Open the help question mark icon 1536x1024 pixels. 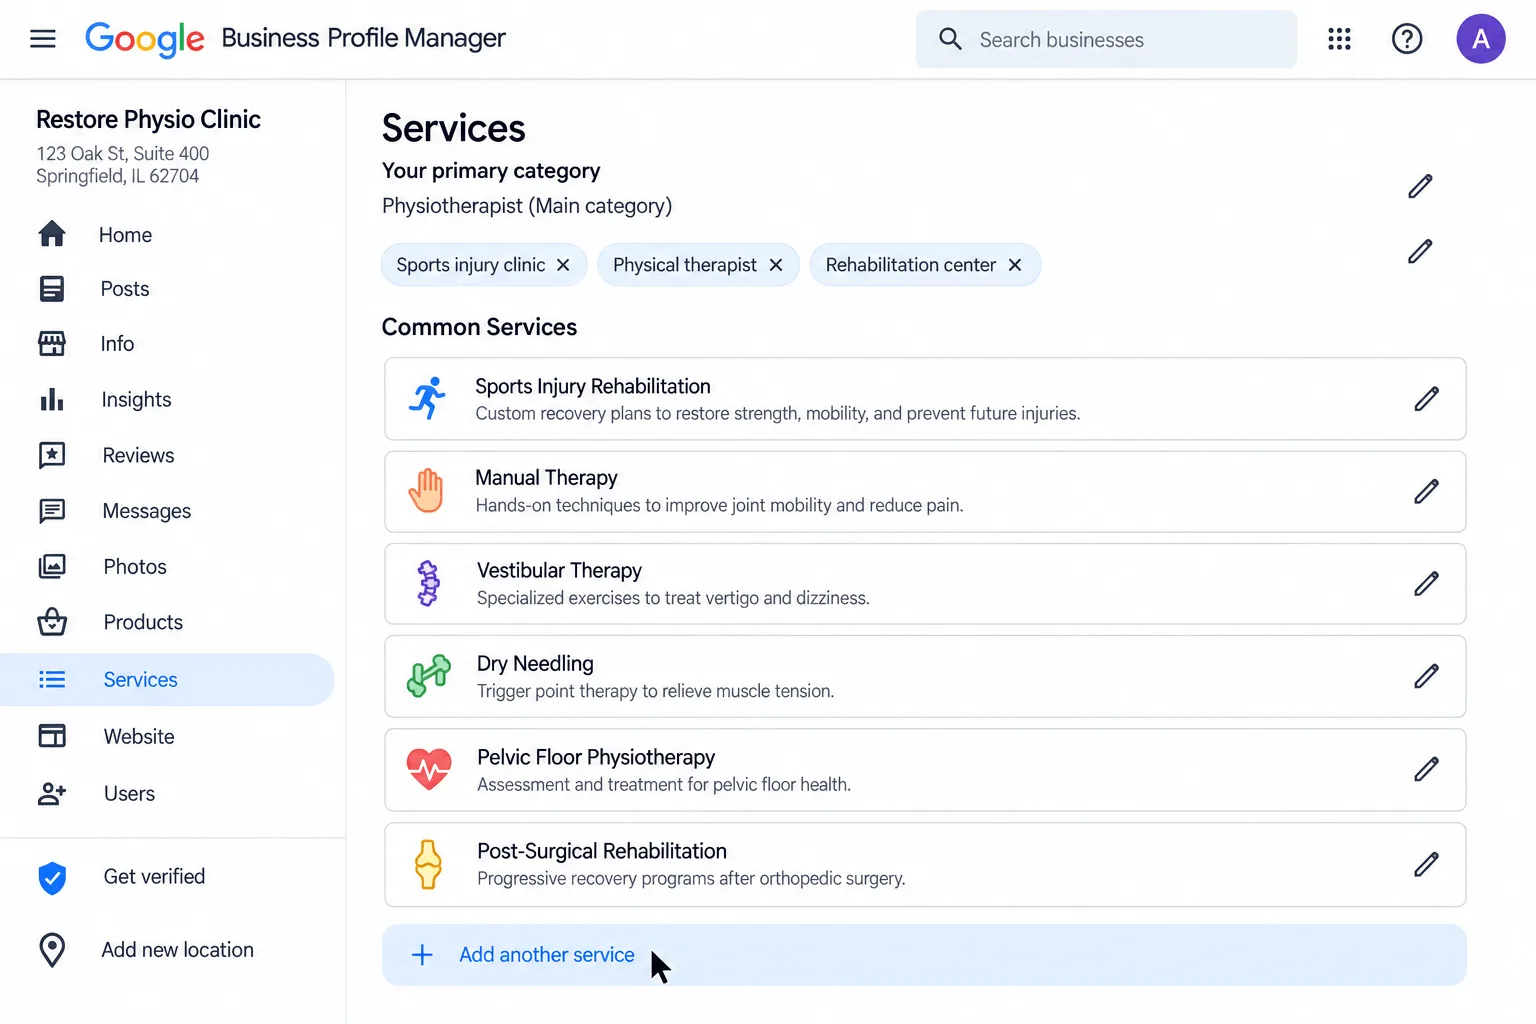1407,39
